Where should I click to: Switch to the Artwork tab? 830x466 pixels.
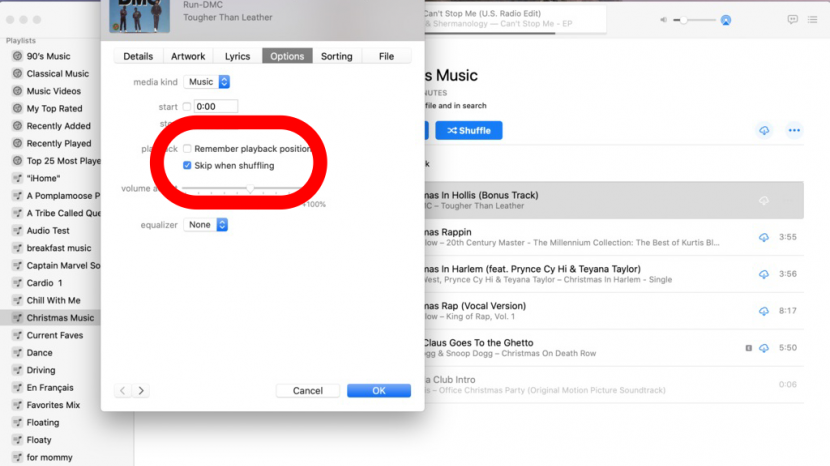point(188,56)
